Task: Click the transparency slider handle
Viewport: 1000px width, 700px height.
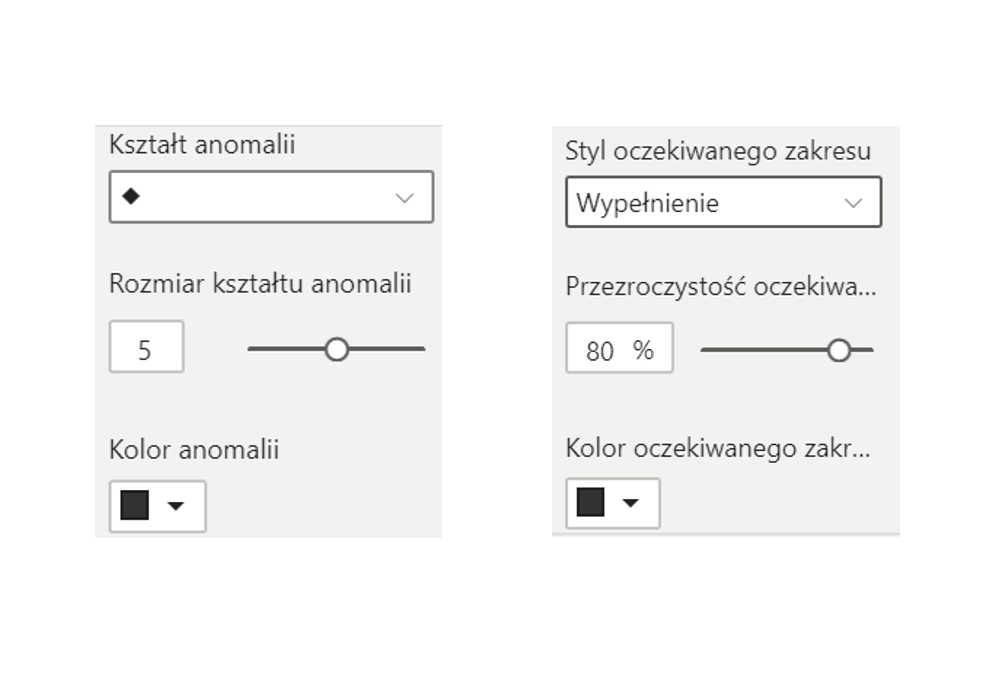Action: tap(839, 350)
